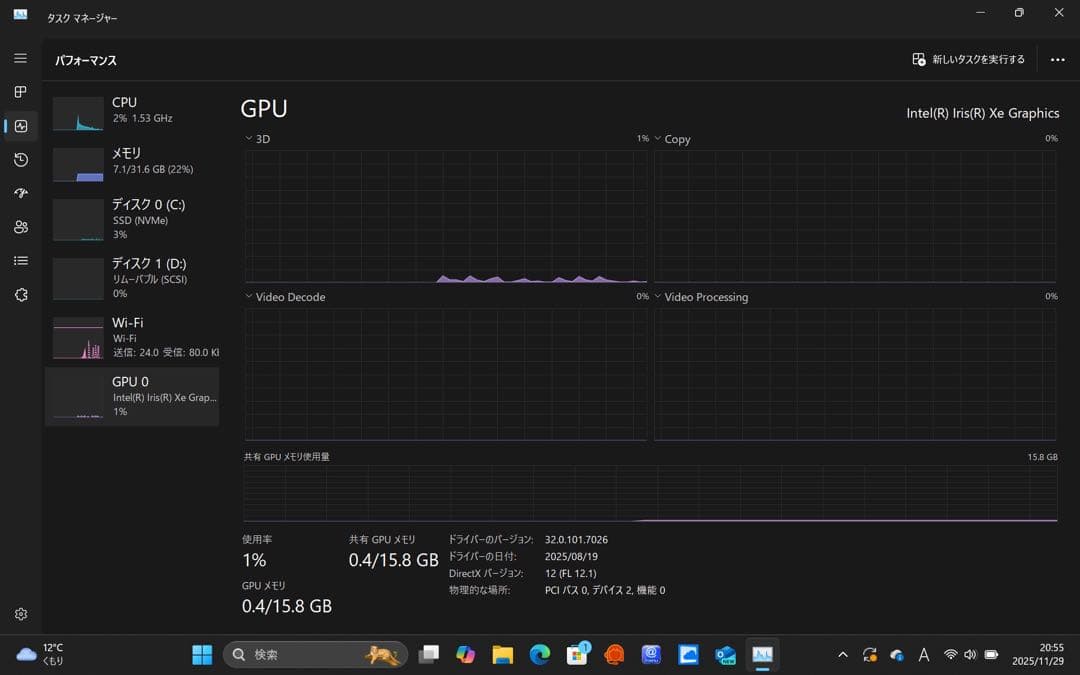This screenshot has width=1080, height=675.
Task: Open the Details page icon
Action: point(20,260)
